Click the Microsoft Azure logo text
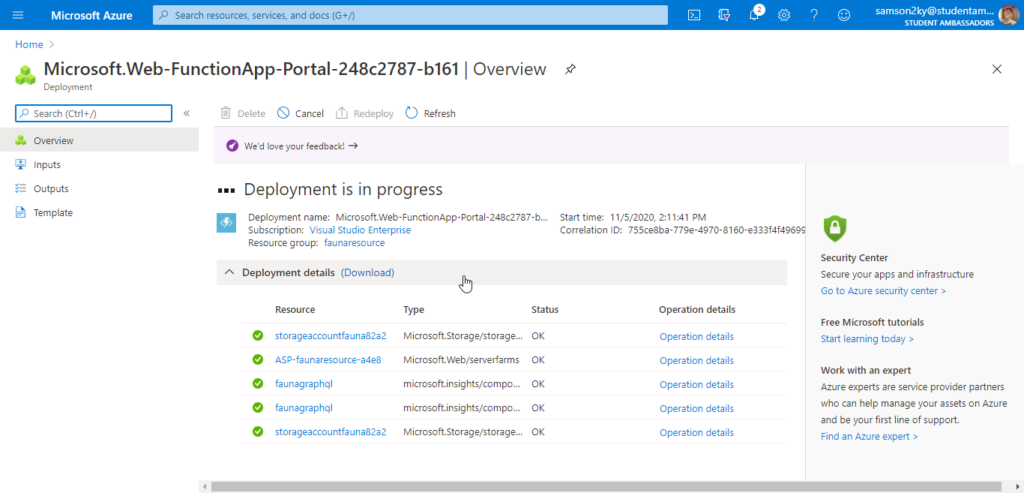The height and width of the screenshot is (493, 1024). [x=89, y=15]
